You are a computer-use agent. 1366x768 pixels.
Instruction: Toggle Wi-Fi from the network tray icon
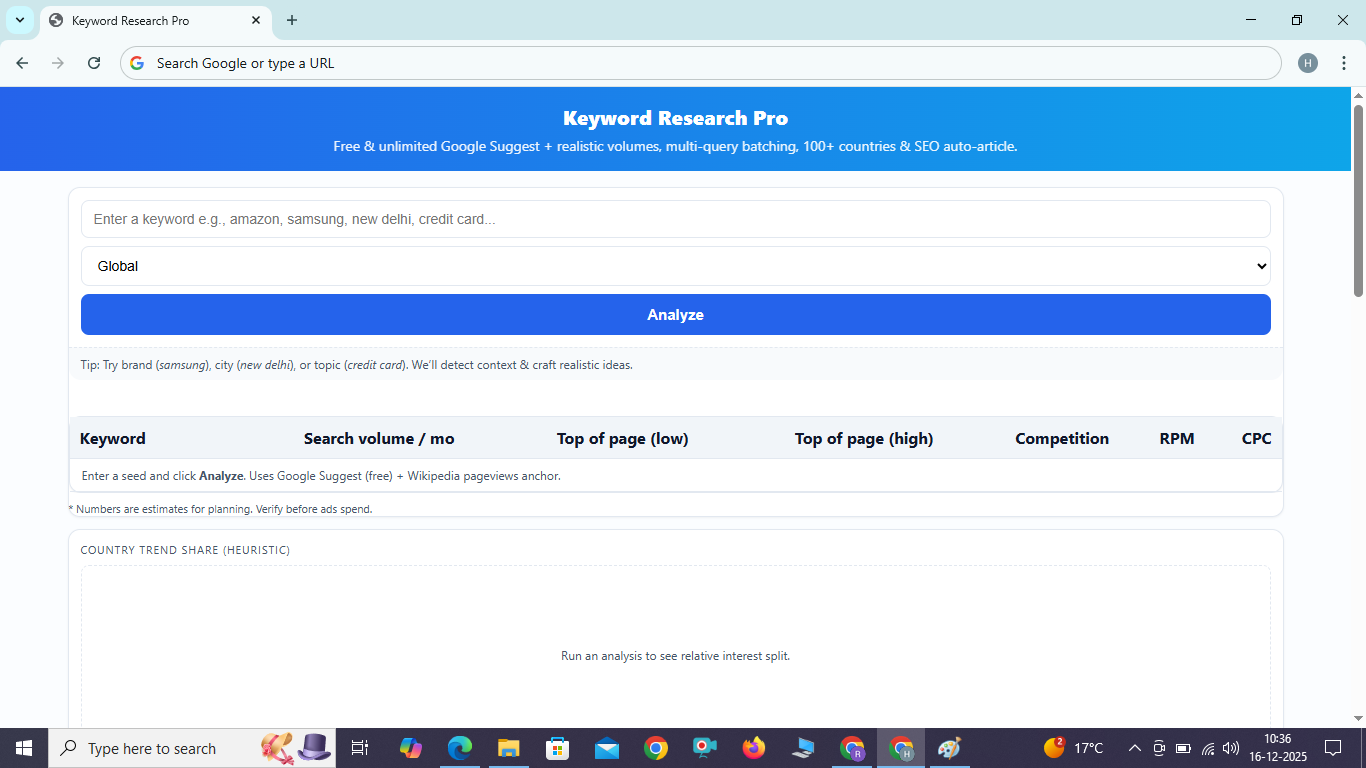pos(1207,747)
